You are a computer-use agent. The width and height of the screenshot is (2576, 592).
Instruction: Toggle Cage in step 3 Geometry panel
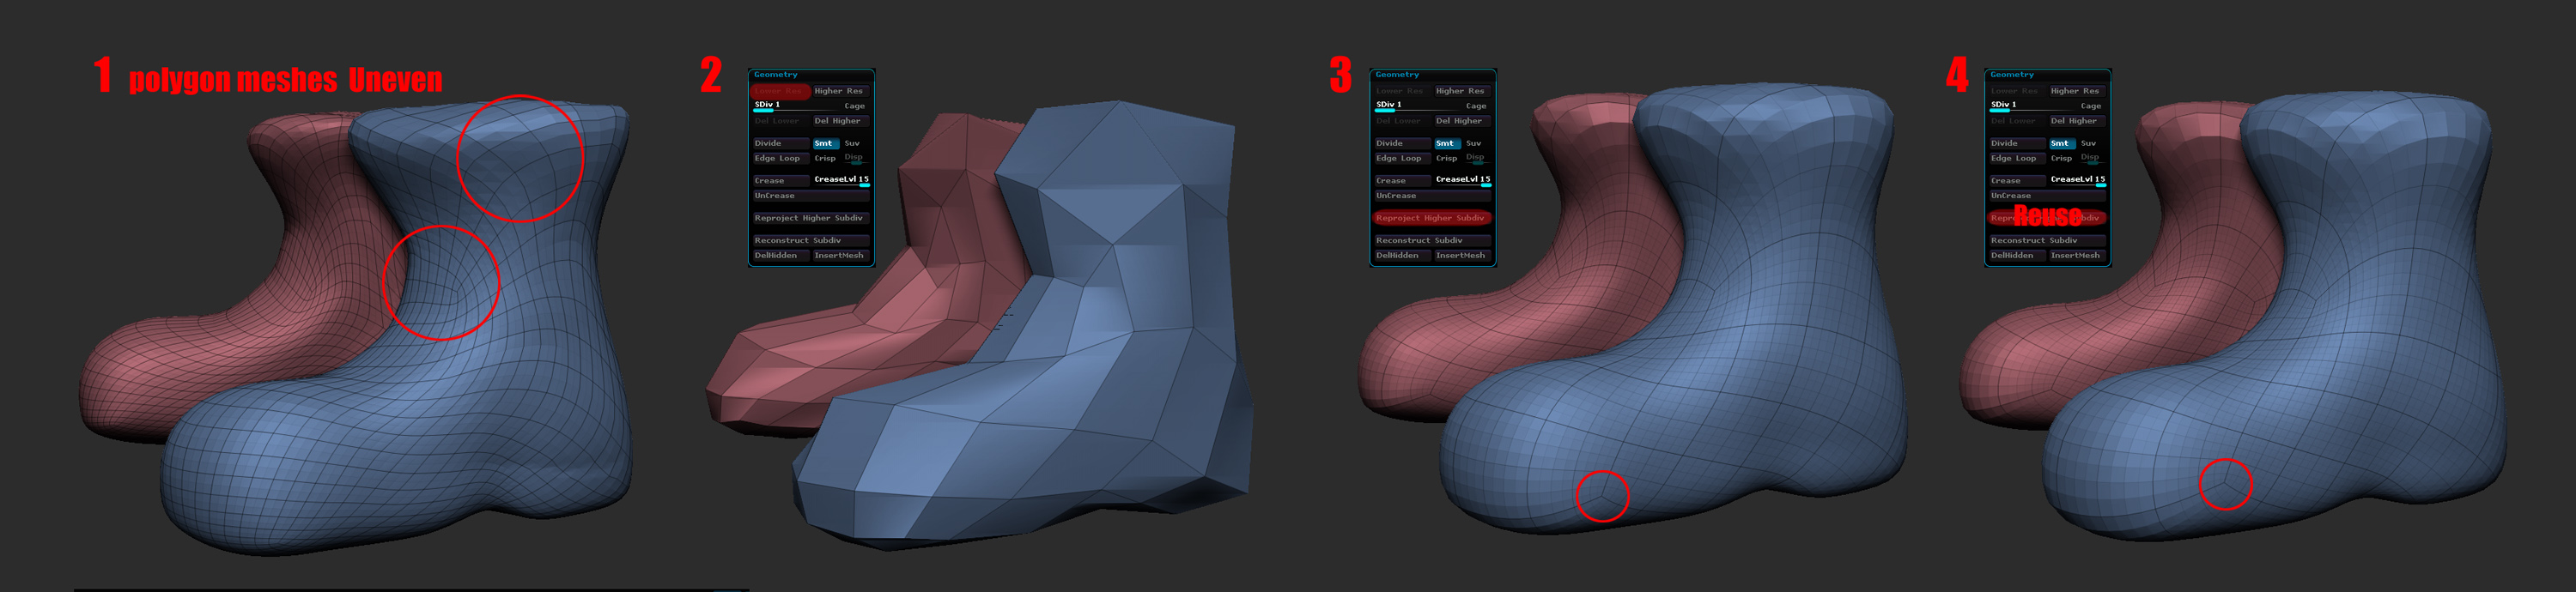(x=1478, y=106)
